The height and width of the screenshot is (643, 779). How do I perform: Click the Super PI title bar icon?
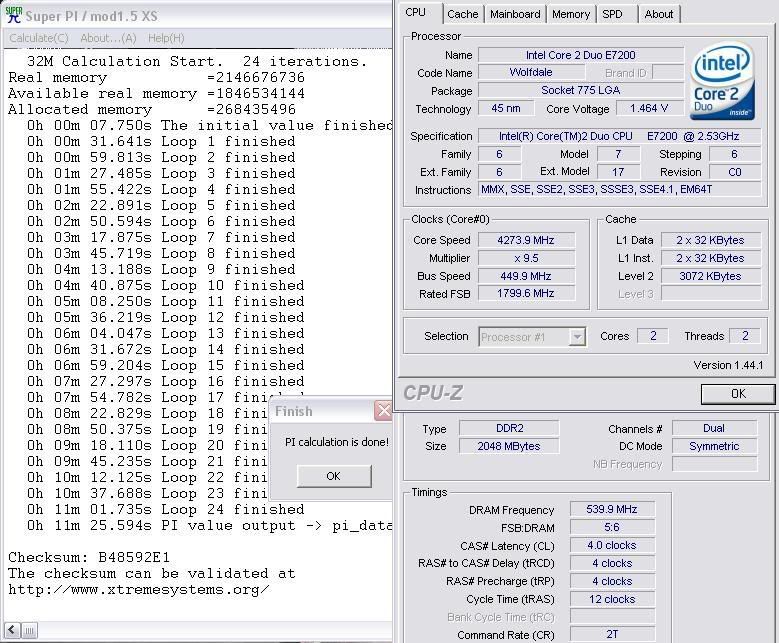pos(13,15)
